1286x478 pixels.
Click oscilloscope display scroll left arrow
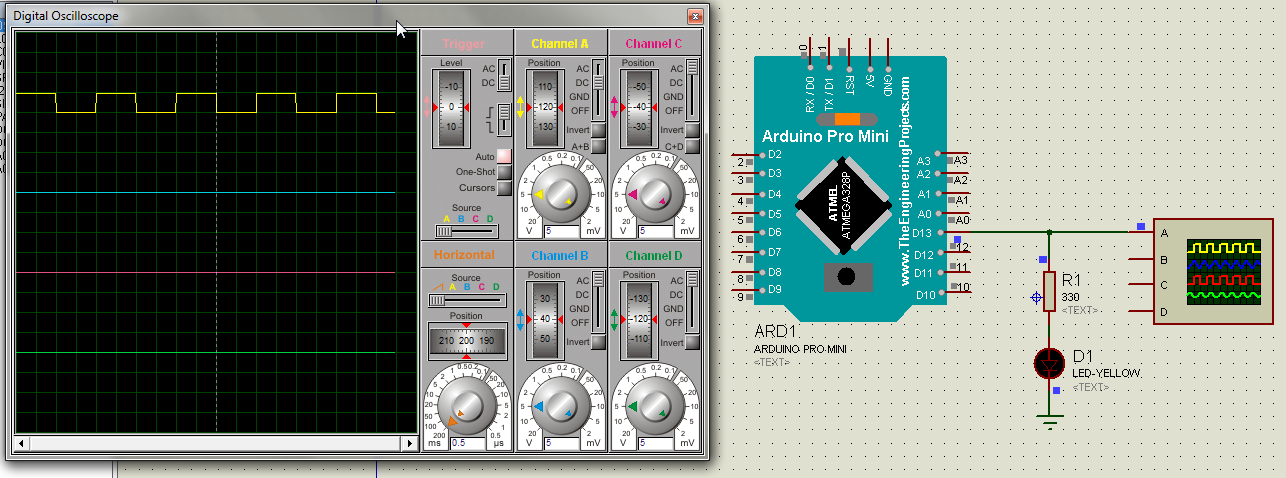(20, 442)
